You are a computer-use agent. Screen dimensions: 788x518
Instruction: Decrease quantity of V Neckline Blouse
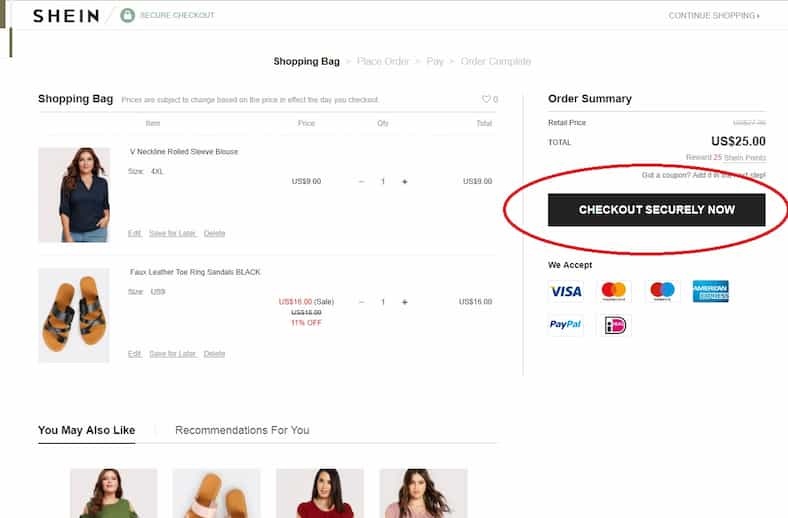tap(361, 182)
